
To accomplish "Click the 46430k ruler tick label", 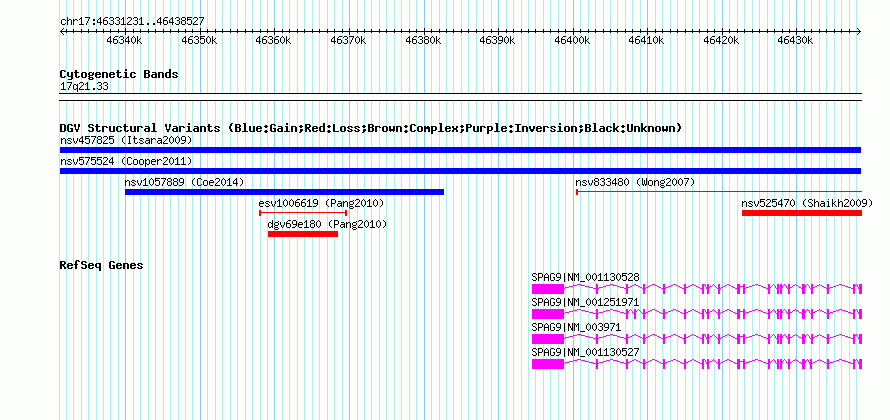I will [x=796, y=40].
